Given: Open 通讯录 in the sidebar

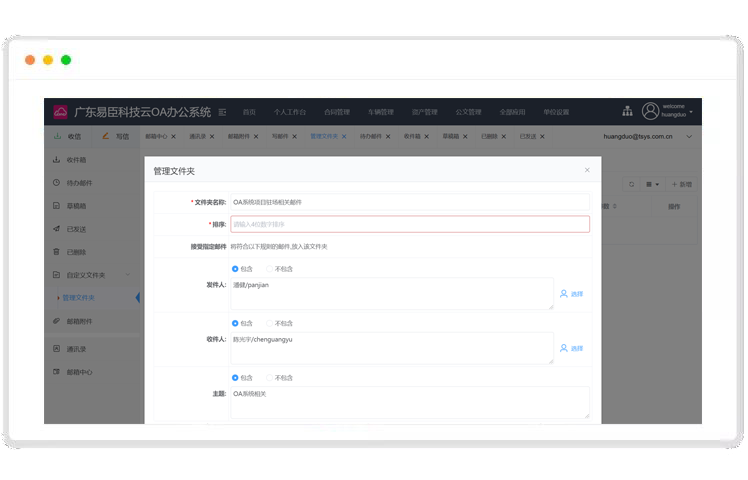Looking at the screenshot, I should 93,349.
